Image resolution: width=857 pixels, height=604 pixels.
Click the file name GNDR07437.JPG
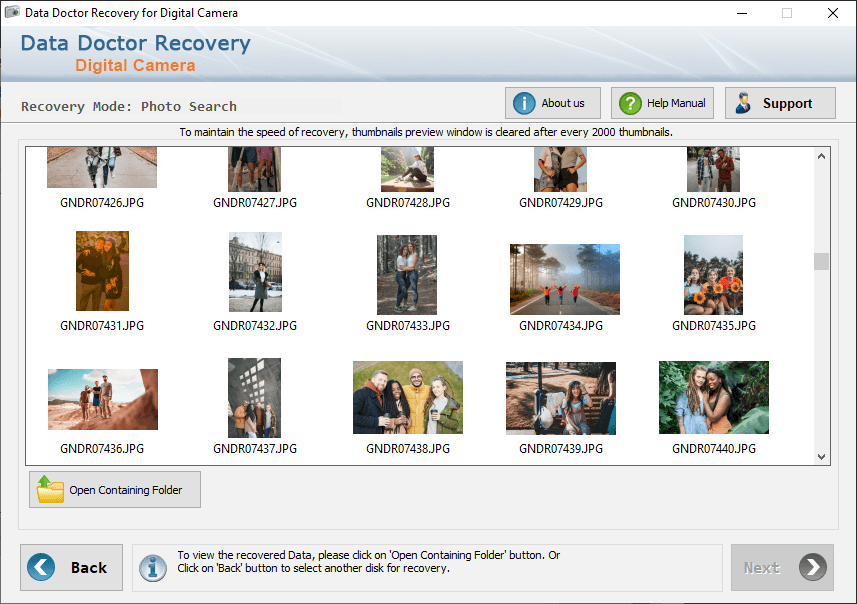[255, 449]
